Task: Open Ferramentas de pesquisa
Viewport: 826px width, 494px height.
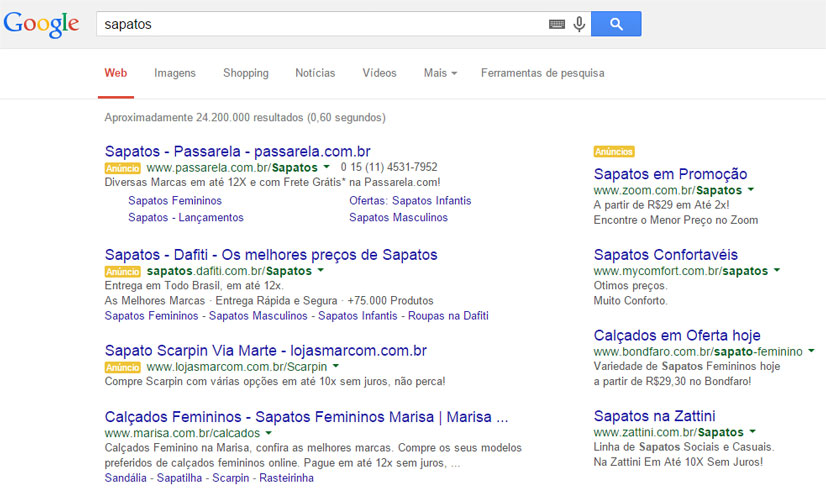Action: [x=543, y=73]
